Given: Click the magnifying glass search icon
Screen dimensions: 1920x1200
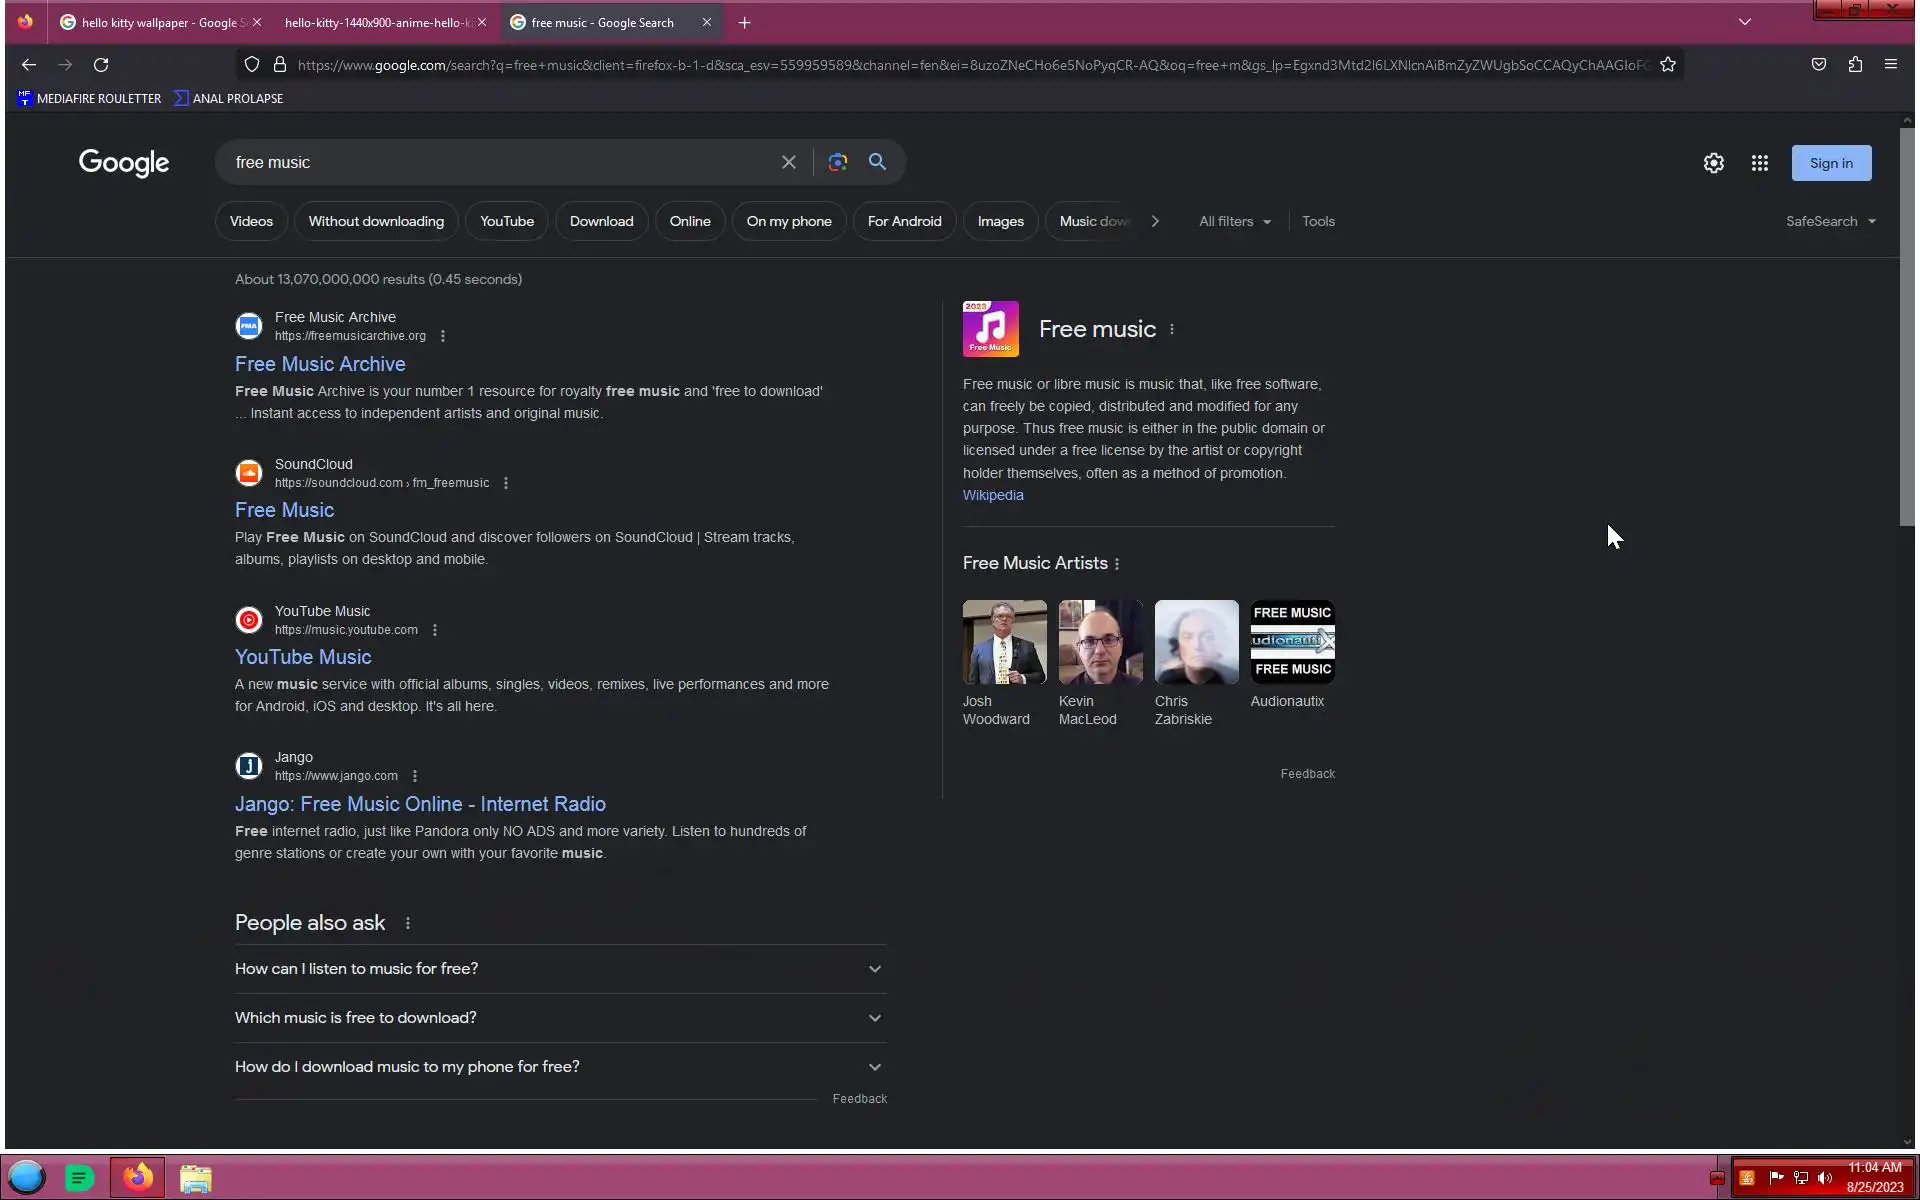Looking at the screenshot, I should [x=877, y=162].
